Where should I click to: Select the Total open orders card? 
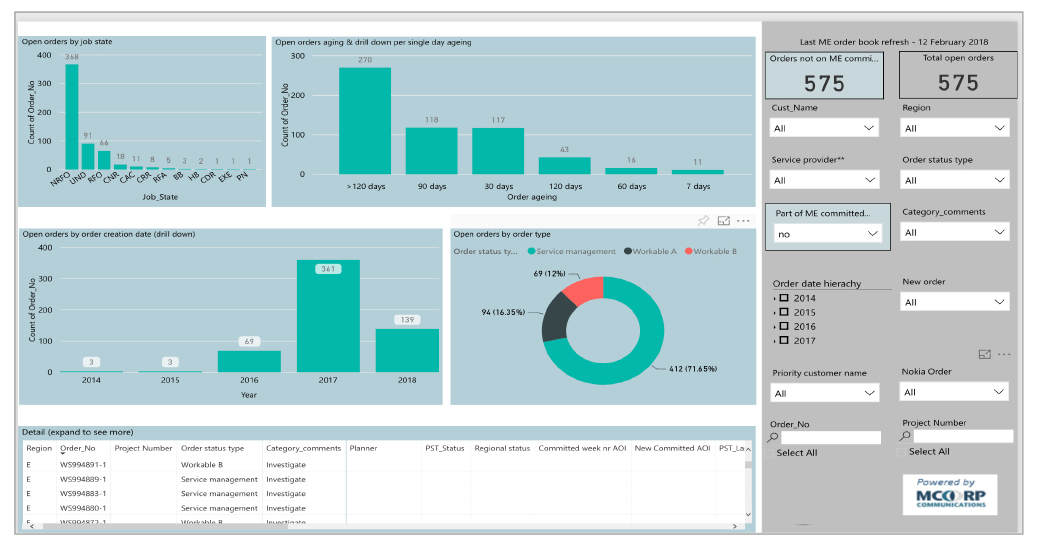(957, 75)
